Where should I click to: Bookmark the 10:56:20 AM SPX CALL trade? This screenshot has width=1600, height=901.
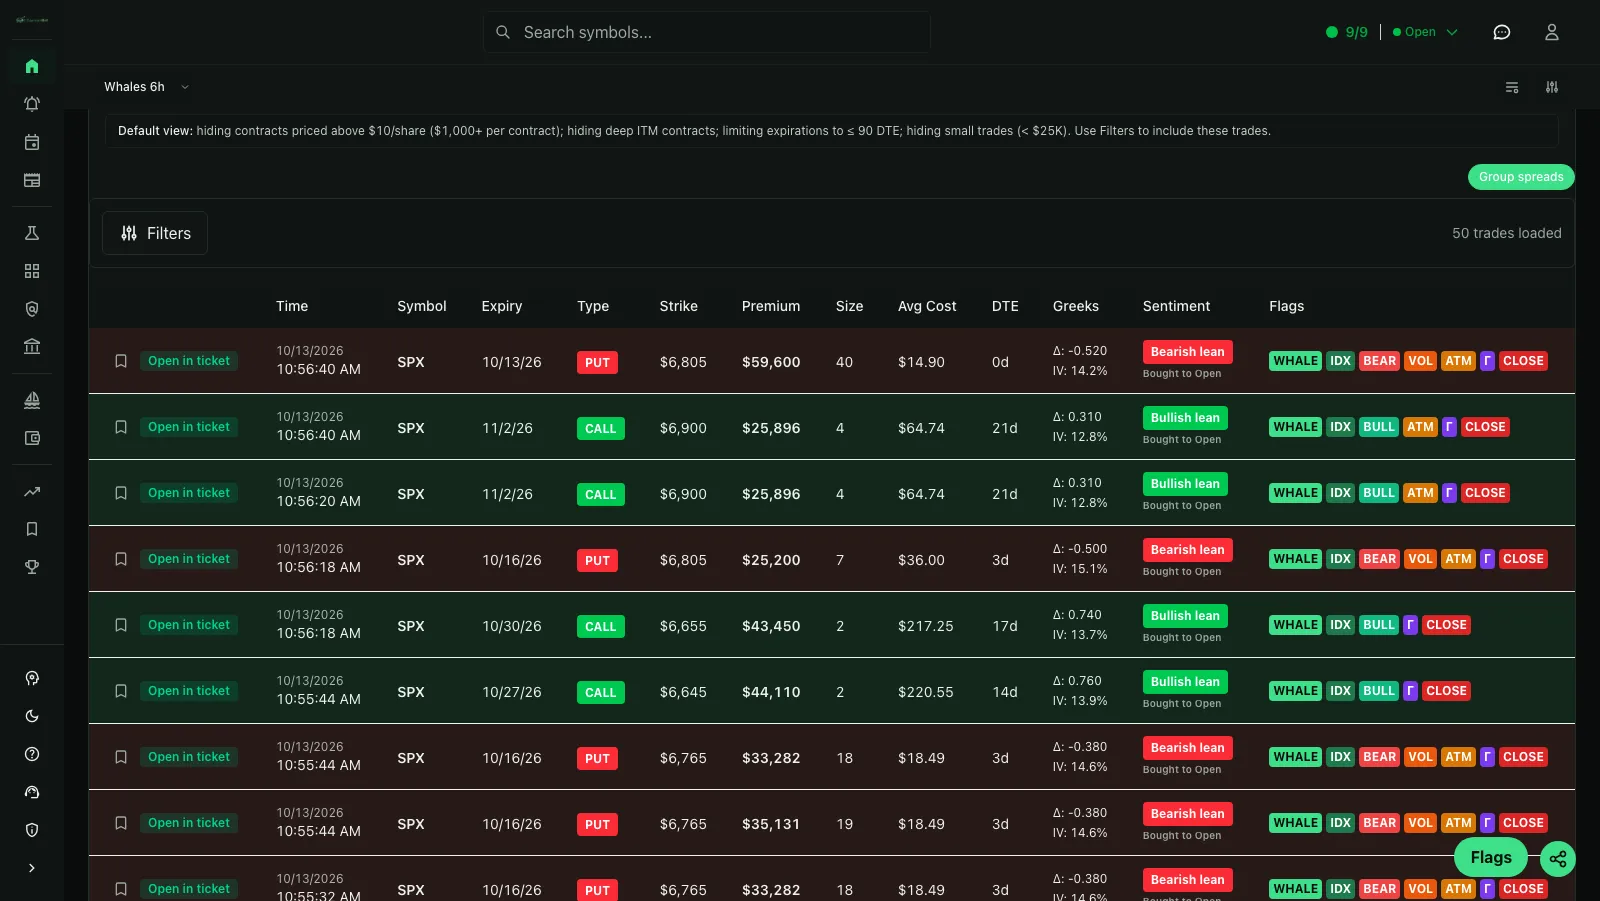(121, 493)
